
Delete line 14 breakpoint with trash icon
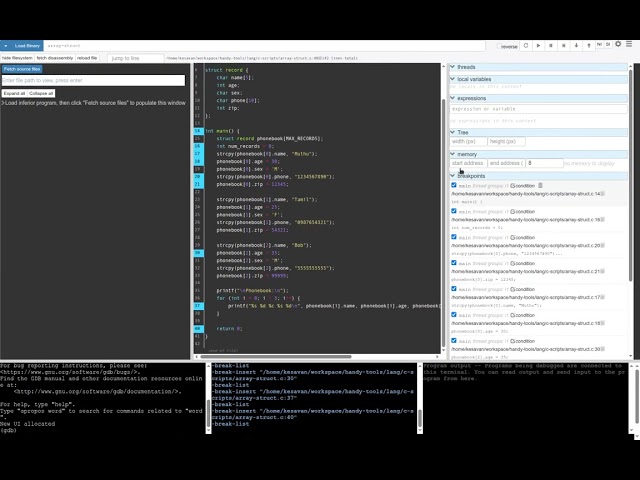click(x=540, y=186)
